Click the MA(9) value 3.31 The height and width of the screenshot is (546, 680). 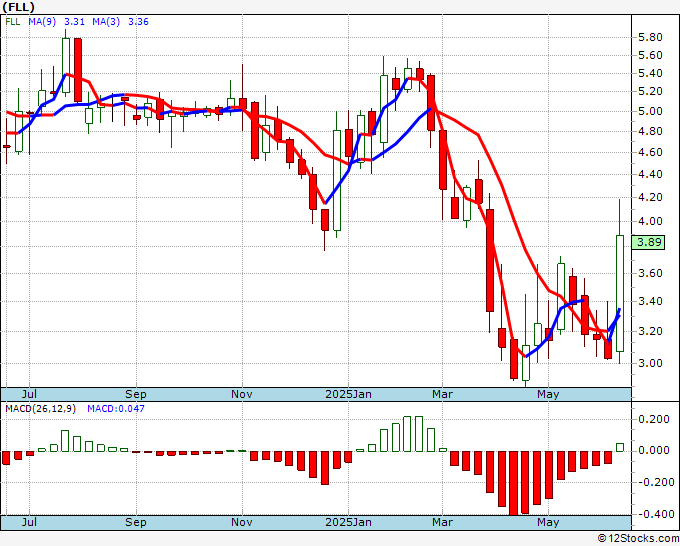pyautogui.click(x=74, y=22)
